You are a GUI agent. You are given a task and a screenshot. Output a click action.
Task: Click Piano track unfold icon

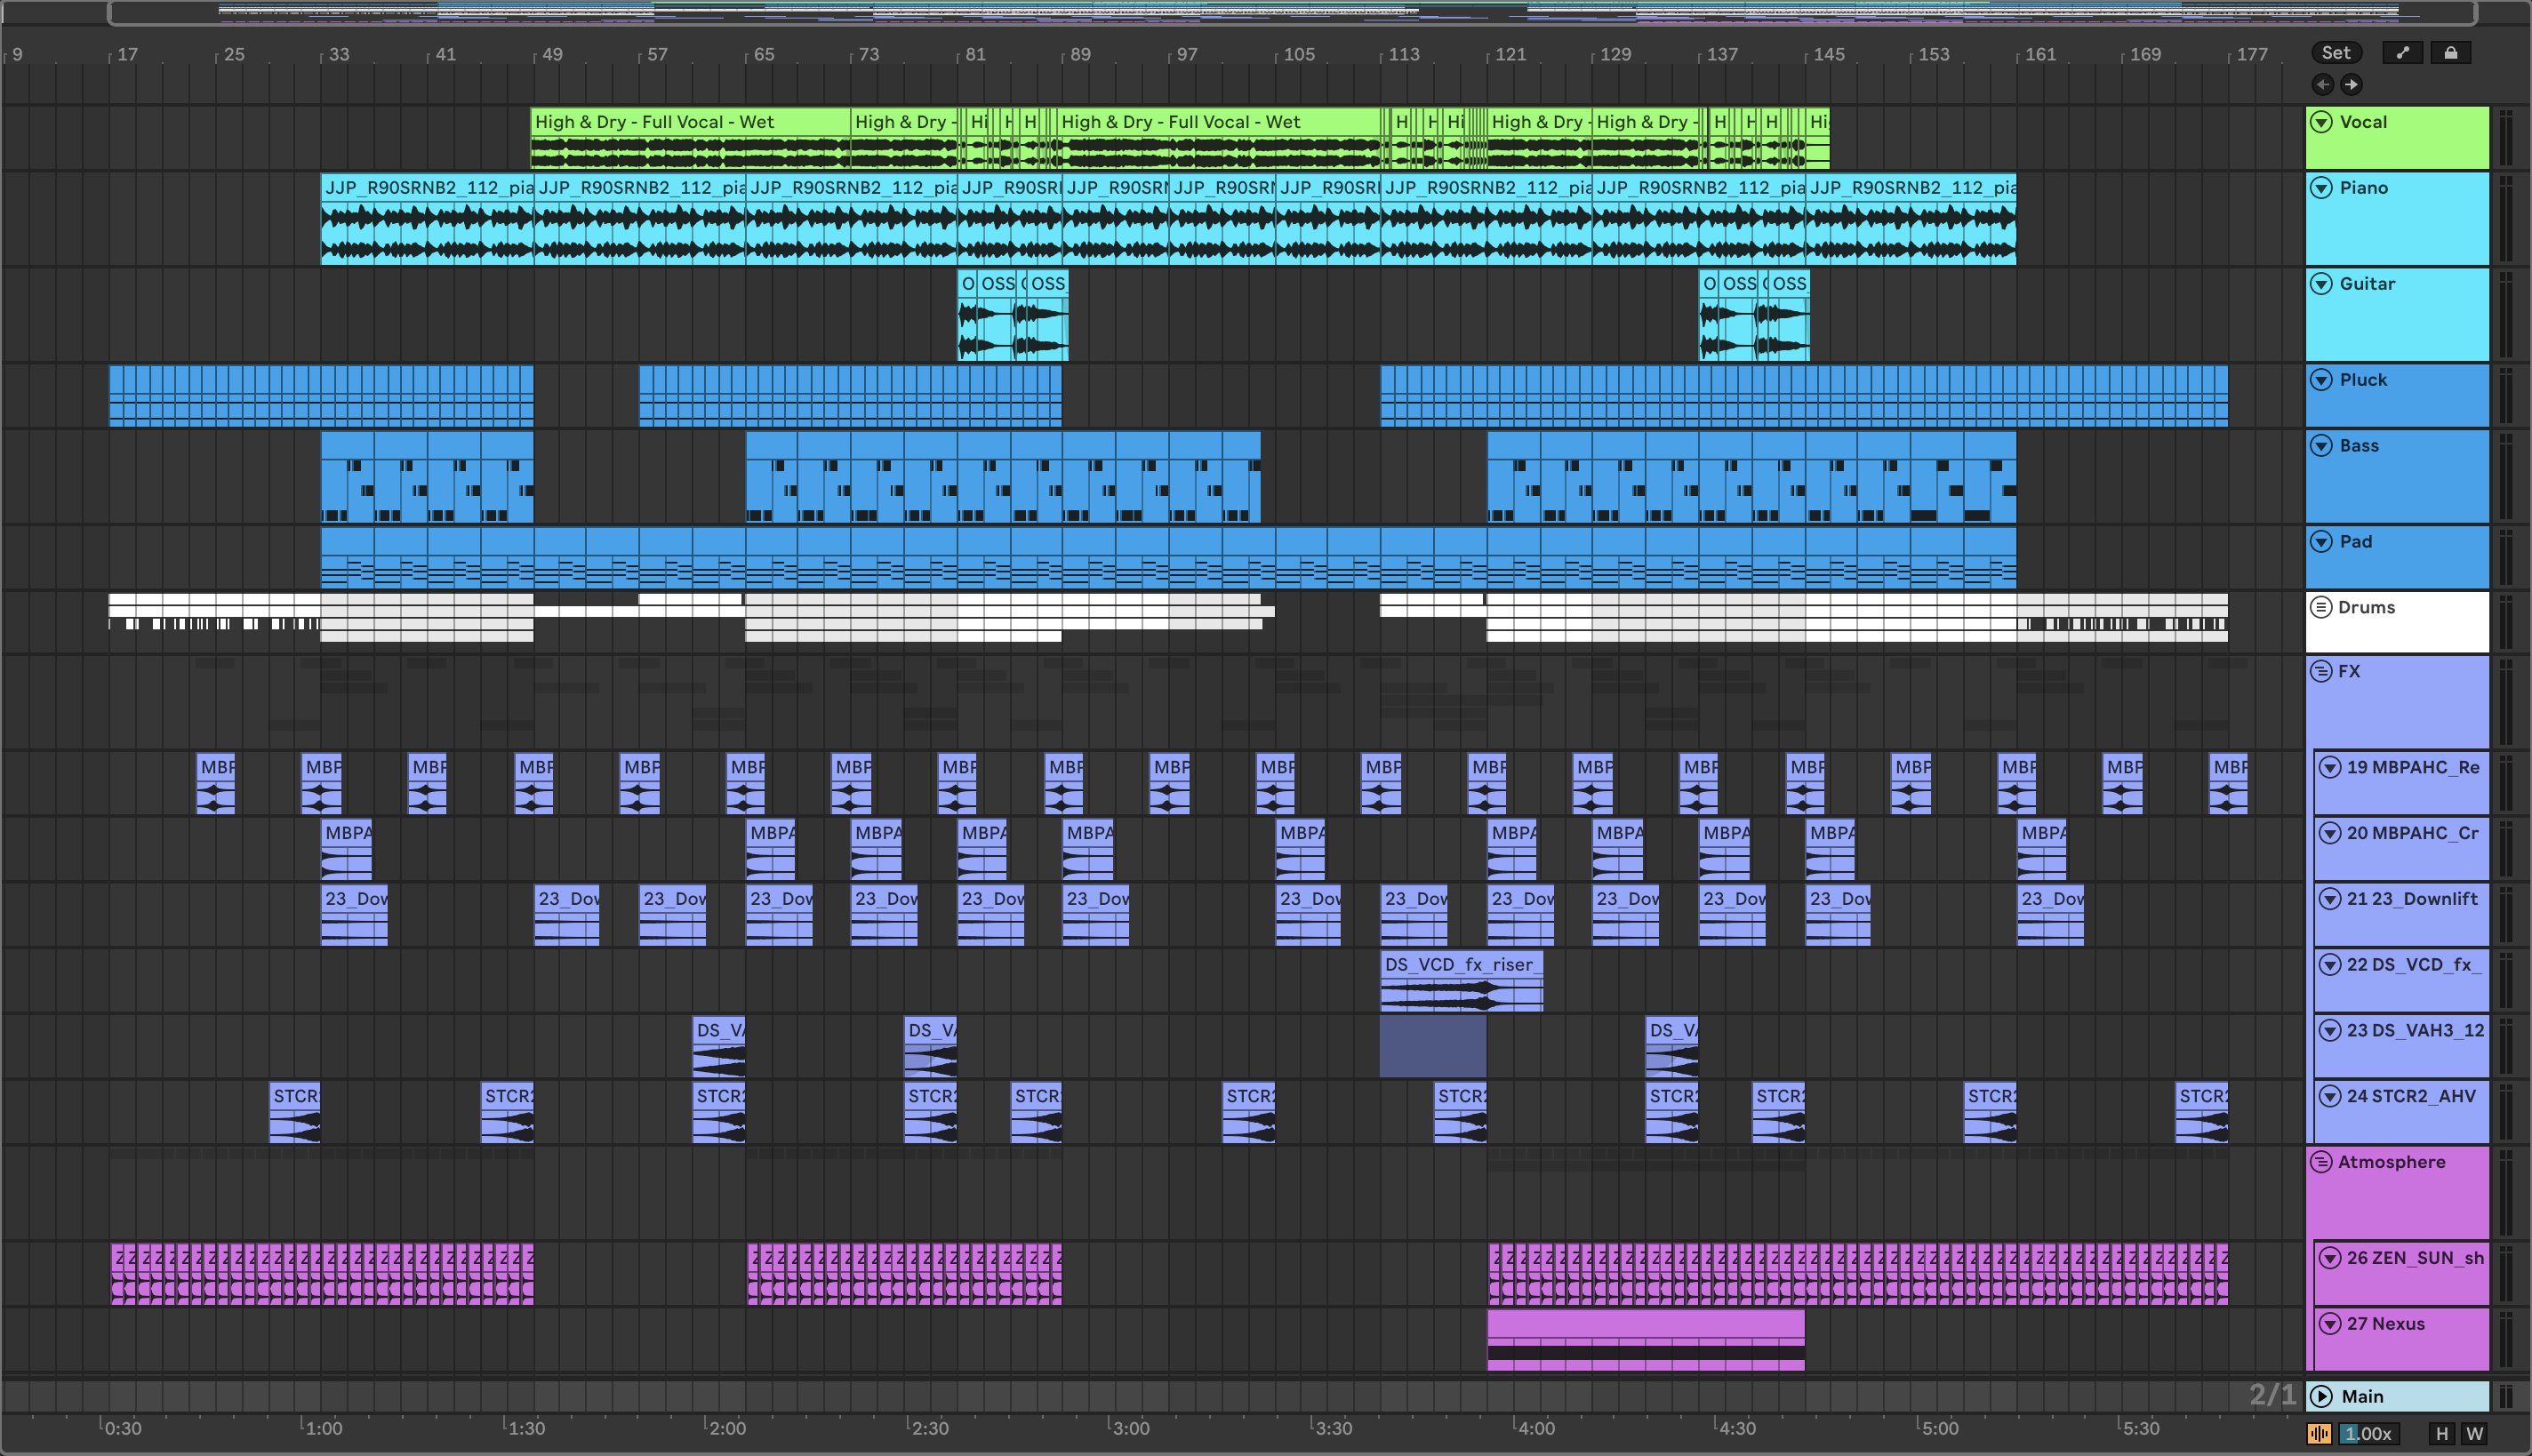(2322, 188)
